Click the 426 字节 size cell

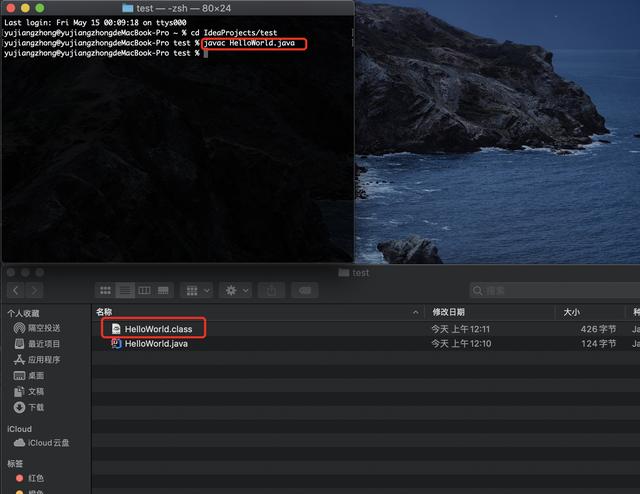click(598, 329)
